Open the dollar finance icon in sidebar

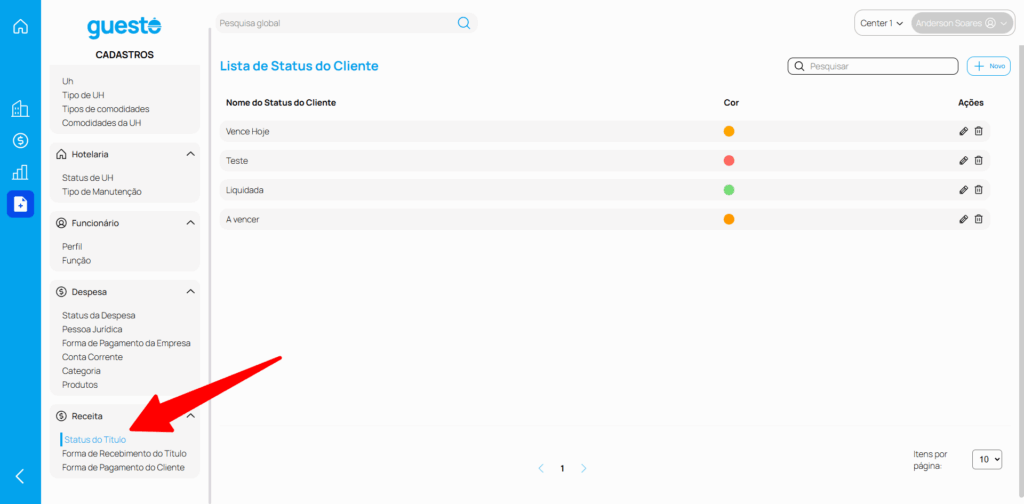tap(20, 140)
